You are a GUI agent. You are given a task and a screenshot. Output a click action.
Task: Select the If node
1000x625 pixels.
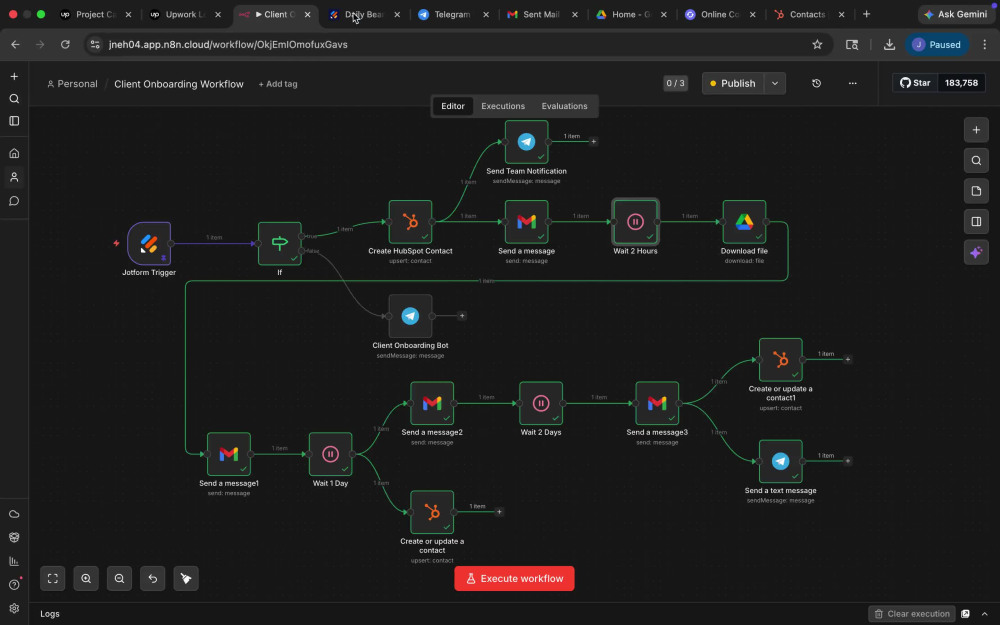(279, 243)
